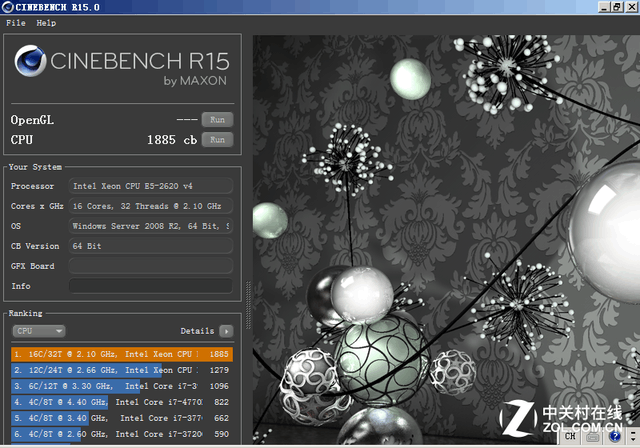Click the Processor name field

pyautogui.click(x=150, y=186)
